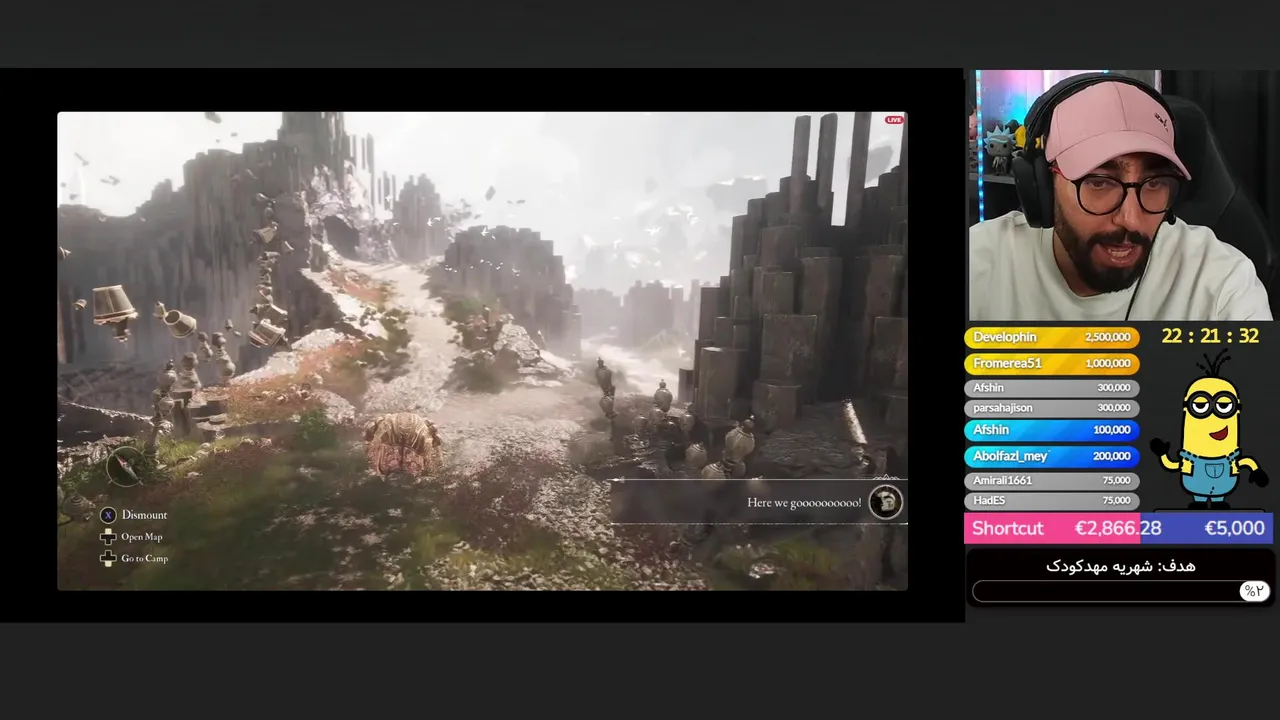Click the X button icon beside Dismount
The height and width of the screenshot is (720, 1280).
pyautogui.click(x=108, y=515)
